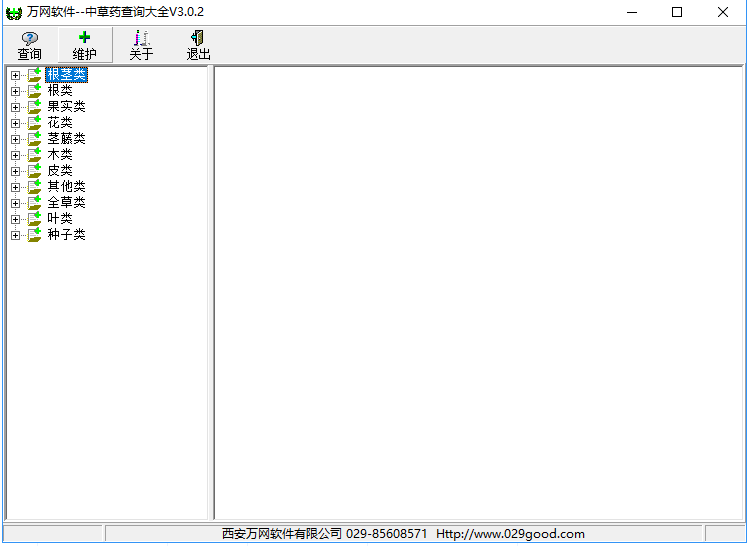Click the folder icon beside 茎藤类
Viewport: 750px width, 546px height.
[x=34, y=139]
